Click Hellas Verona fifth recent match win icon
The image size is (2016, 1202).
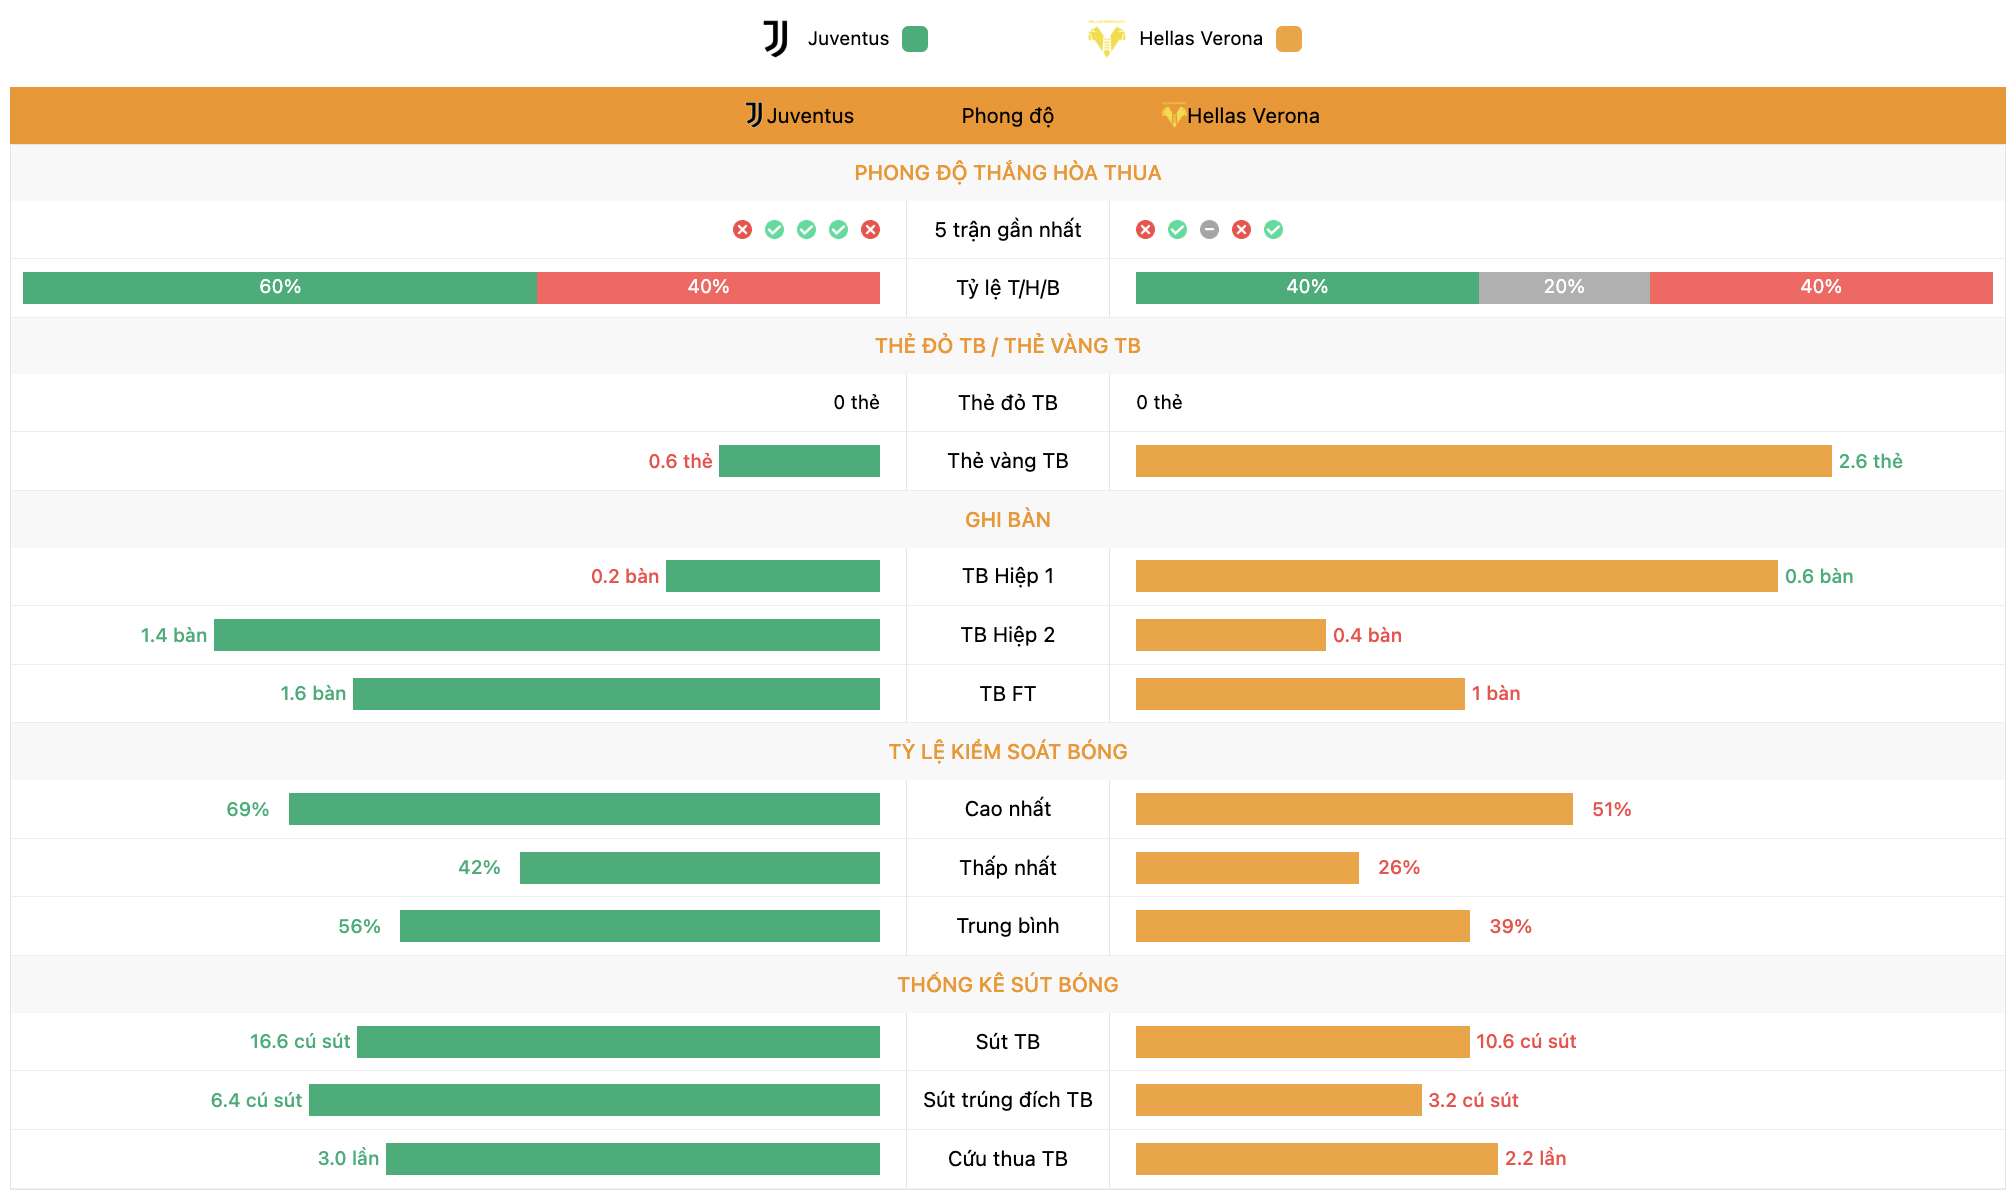[x=1274, y=230]
